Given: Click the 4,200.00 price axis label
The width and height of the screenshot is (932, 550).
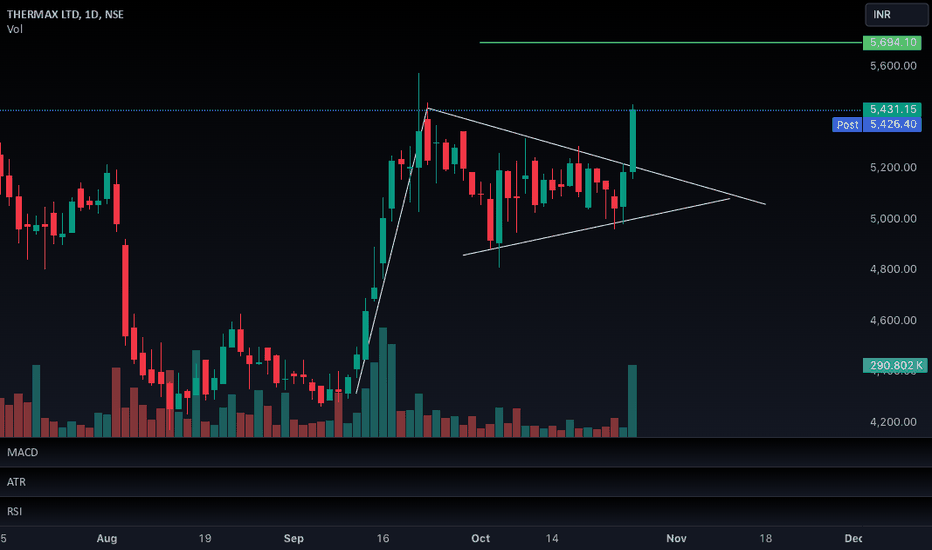Looking at the screenshot, I should click(x=893, y=422).
